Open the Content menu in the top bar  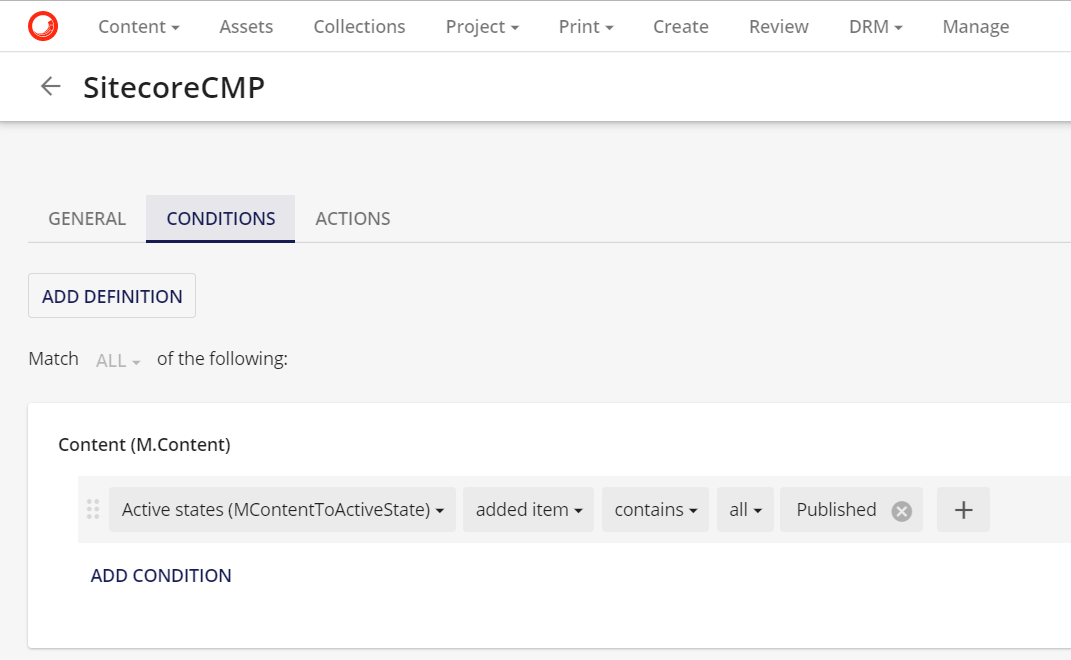pos(138,26)
